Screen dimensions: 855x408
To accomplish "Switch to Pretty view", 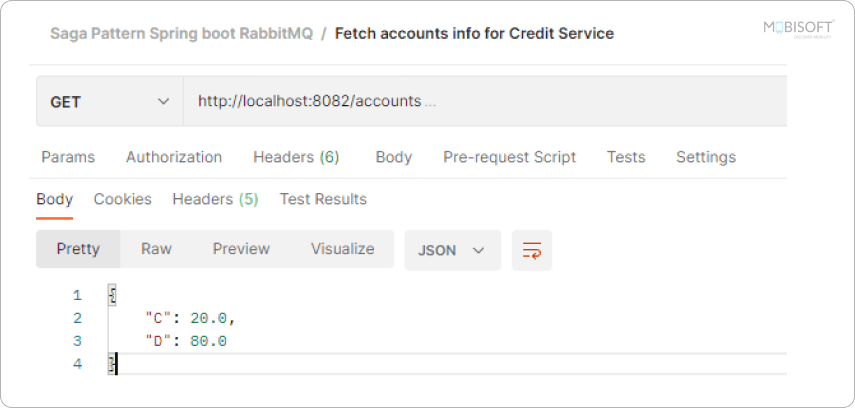I will [78, 249].
